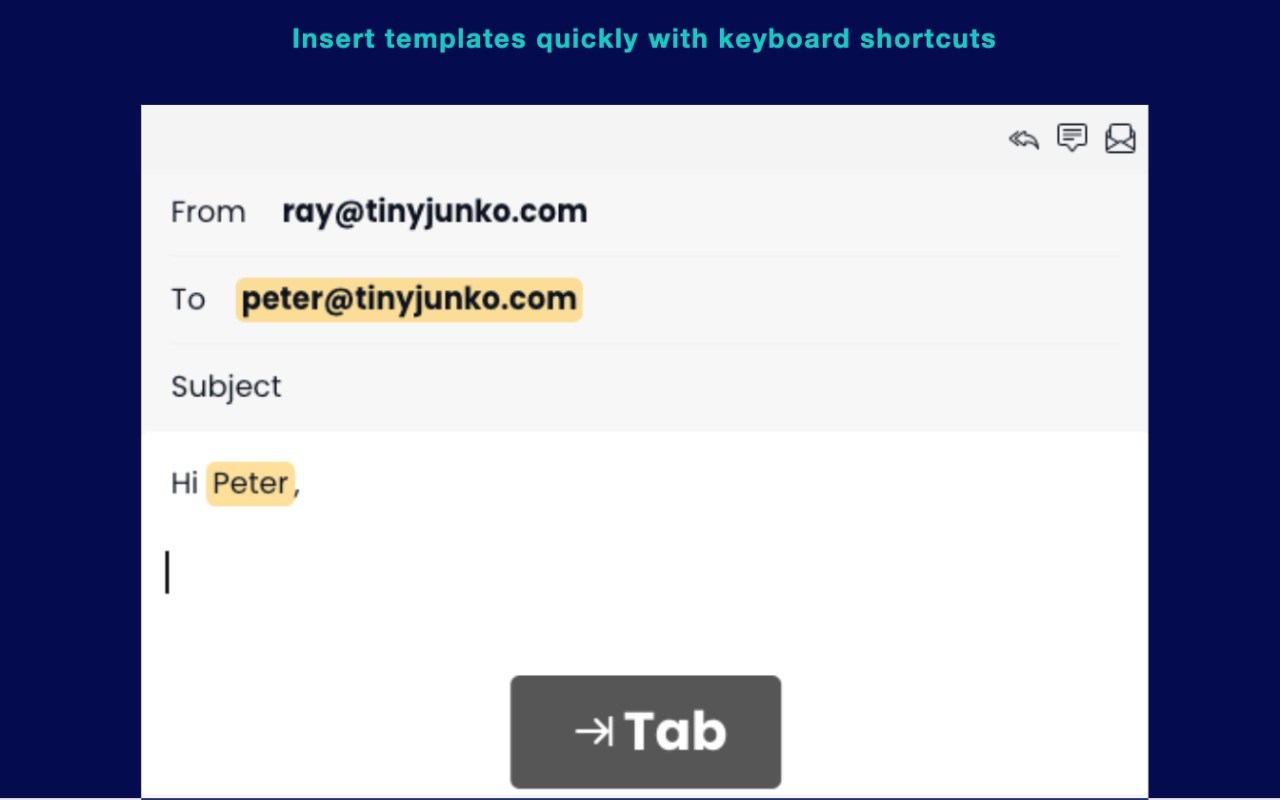Click empty space right of the To recipient
The width and height of the screenshot is (1280, 800).
850,299
